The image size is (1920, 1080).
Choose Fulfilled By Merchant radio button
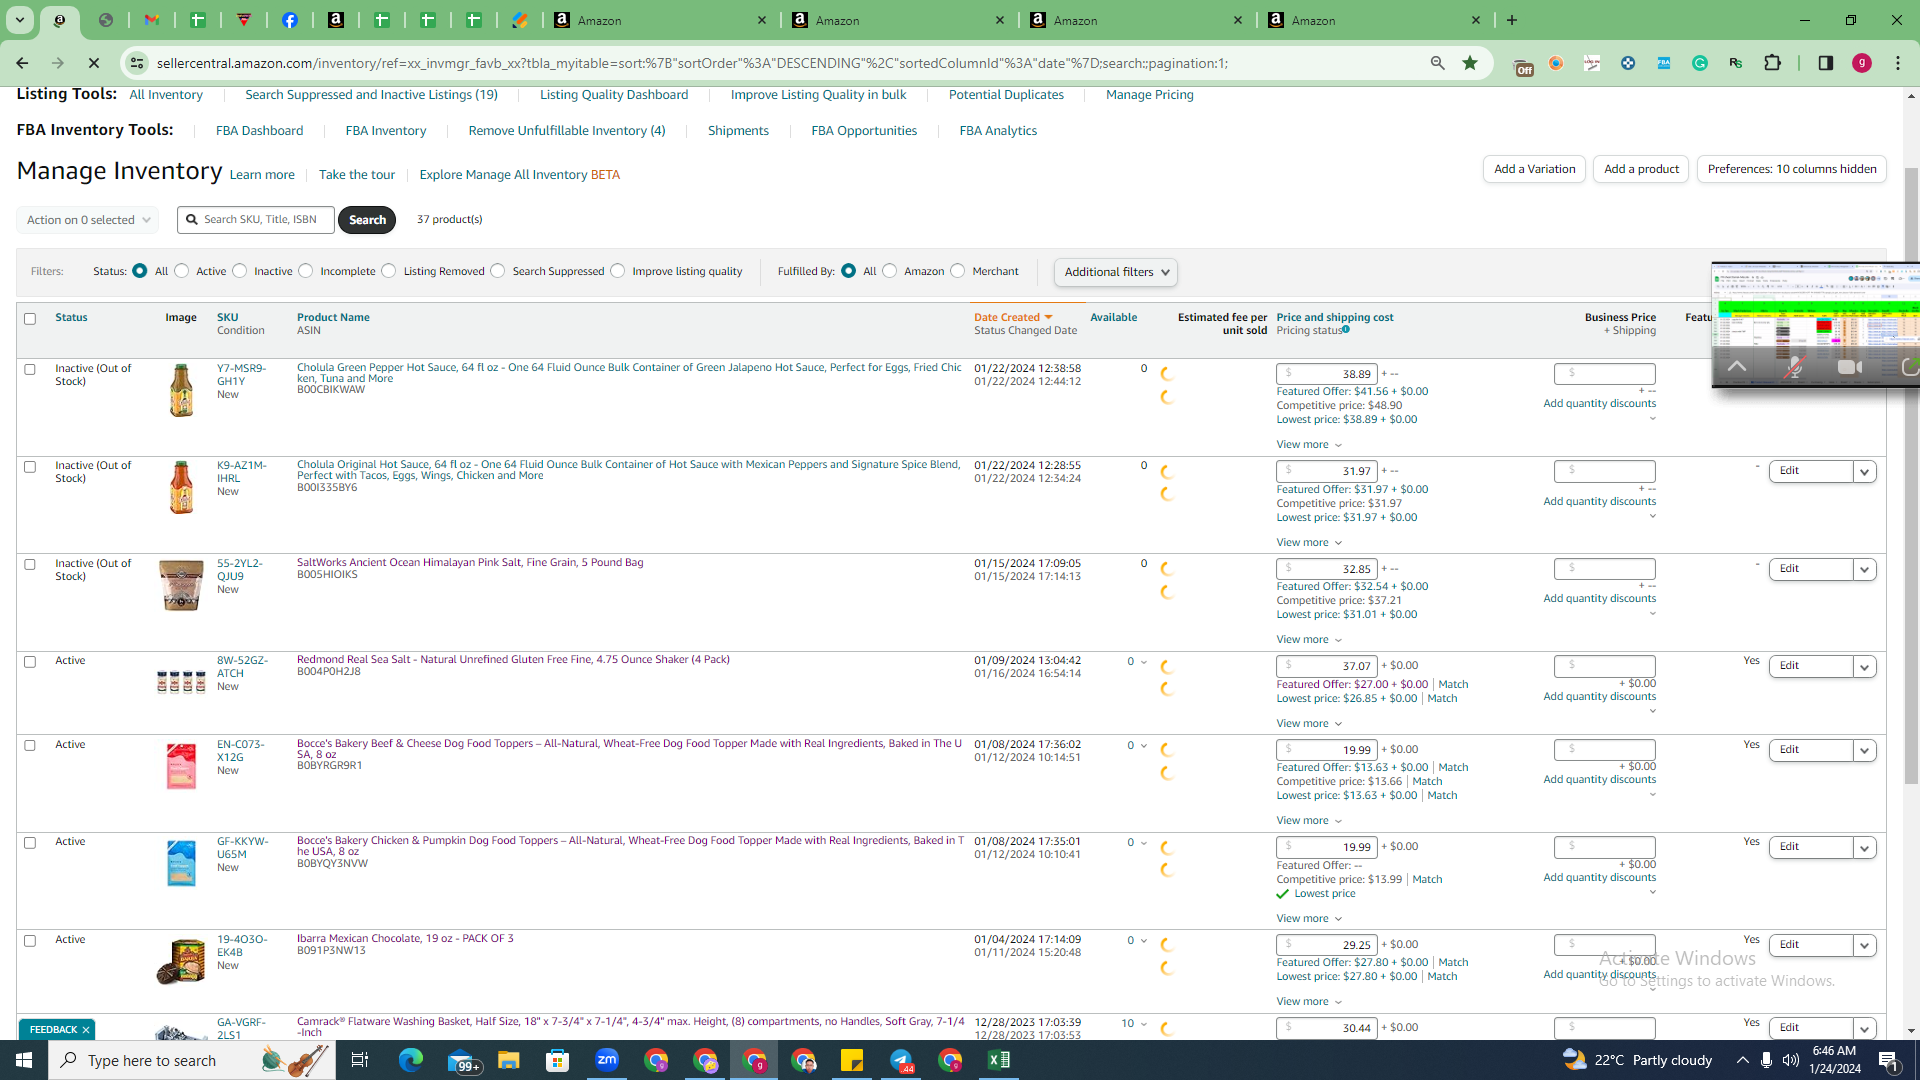coord(958,271)
